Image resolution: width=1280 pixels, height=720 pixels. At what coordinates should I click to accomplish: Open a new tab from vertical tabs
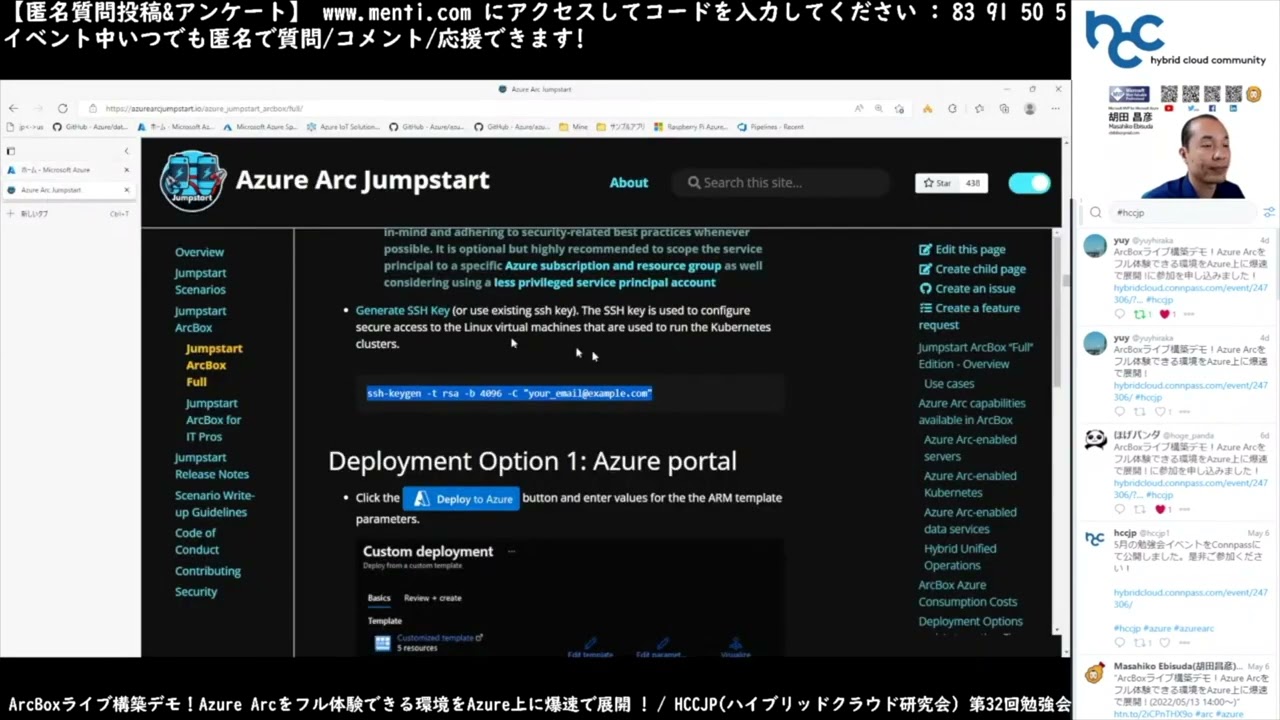(68, 213)
